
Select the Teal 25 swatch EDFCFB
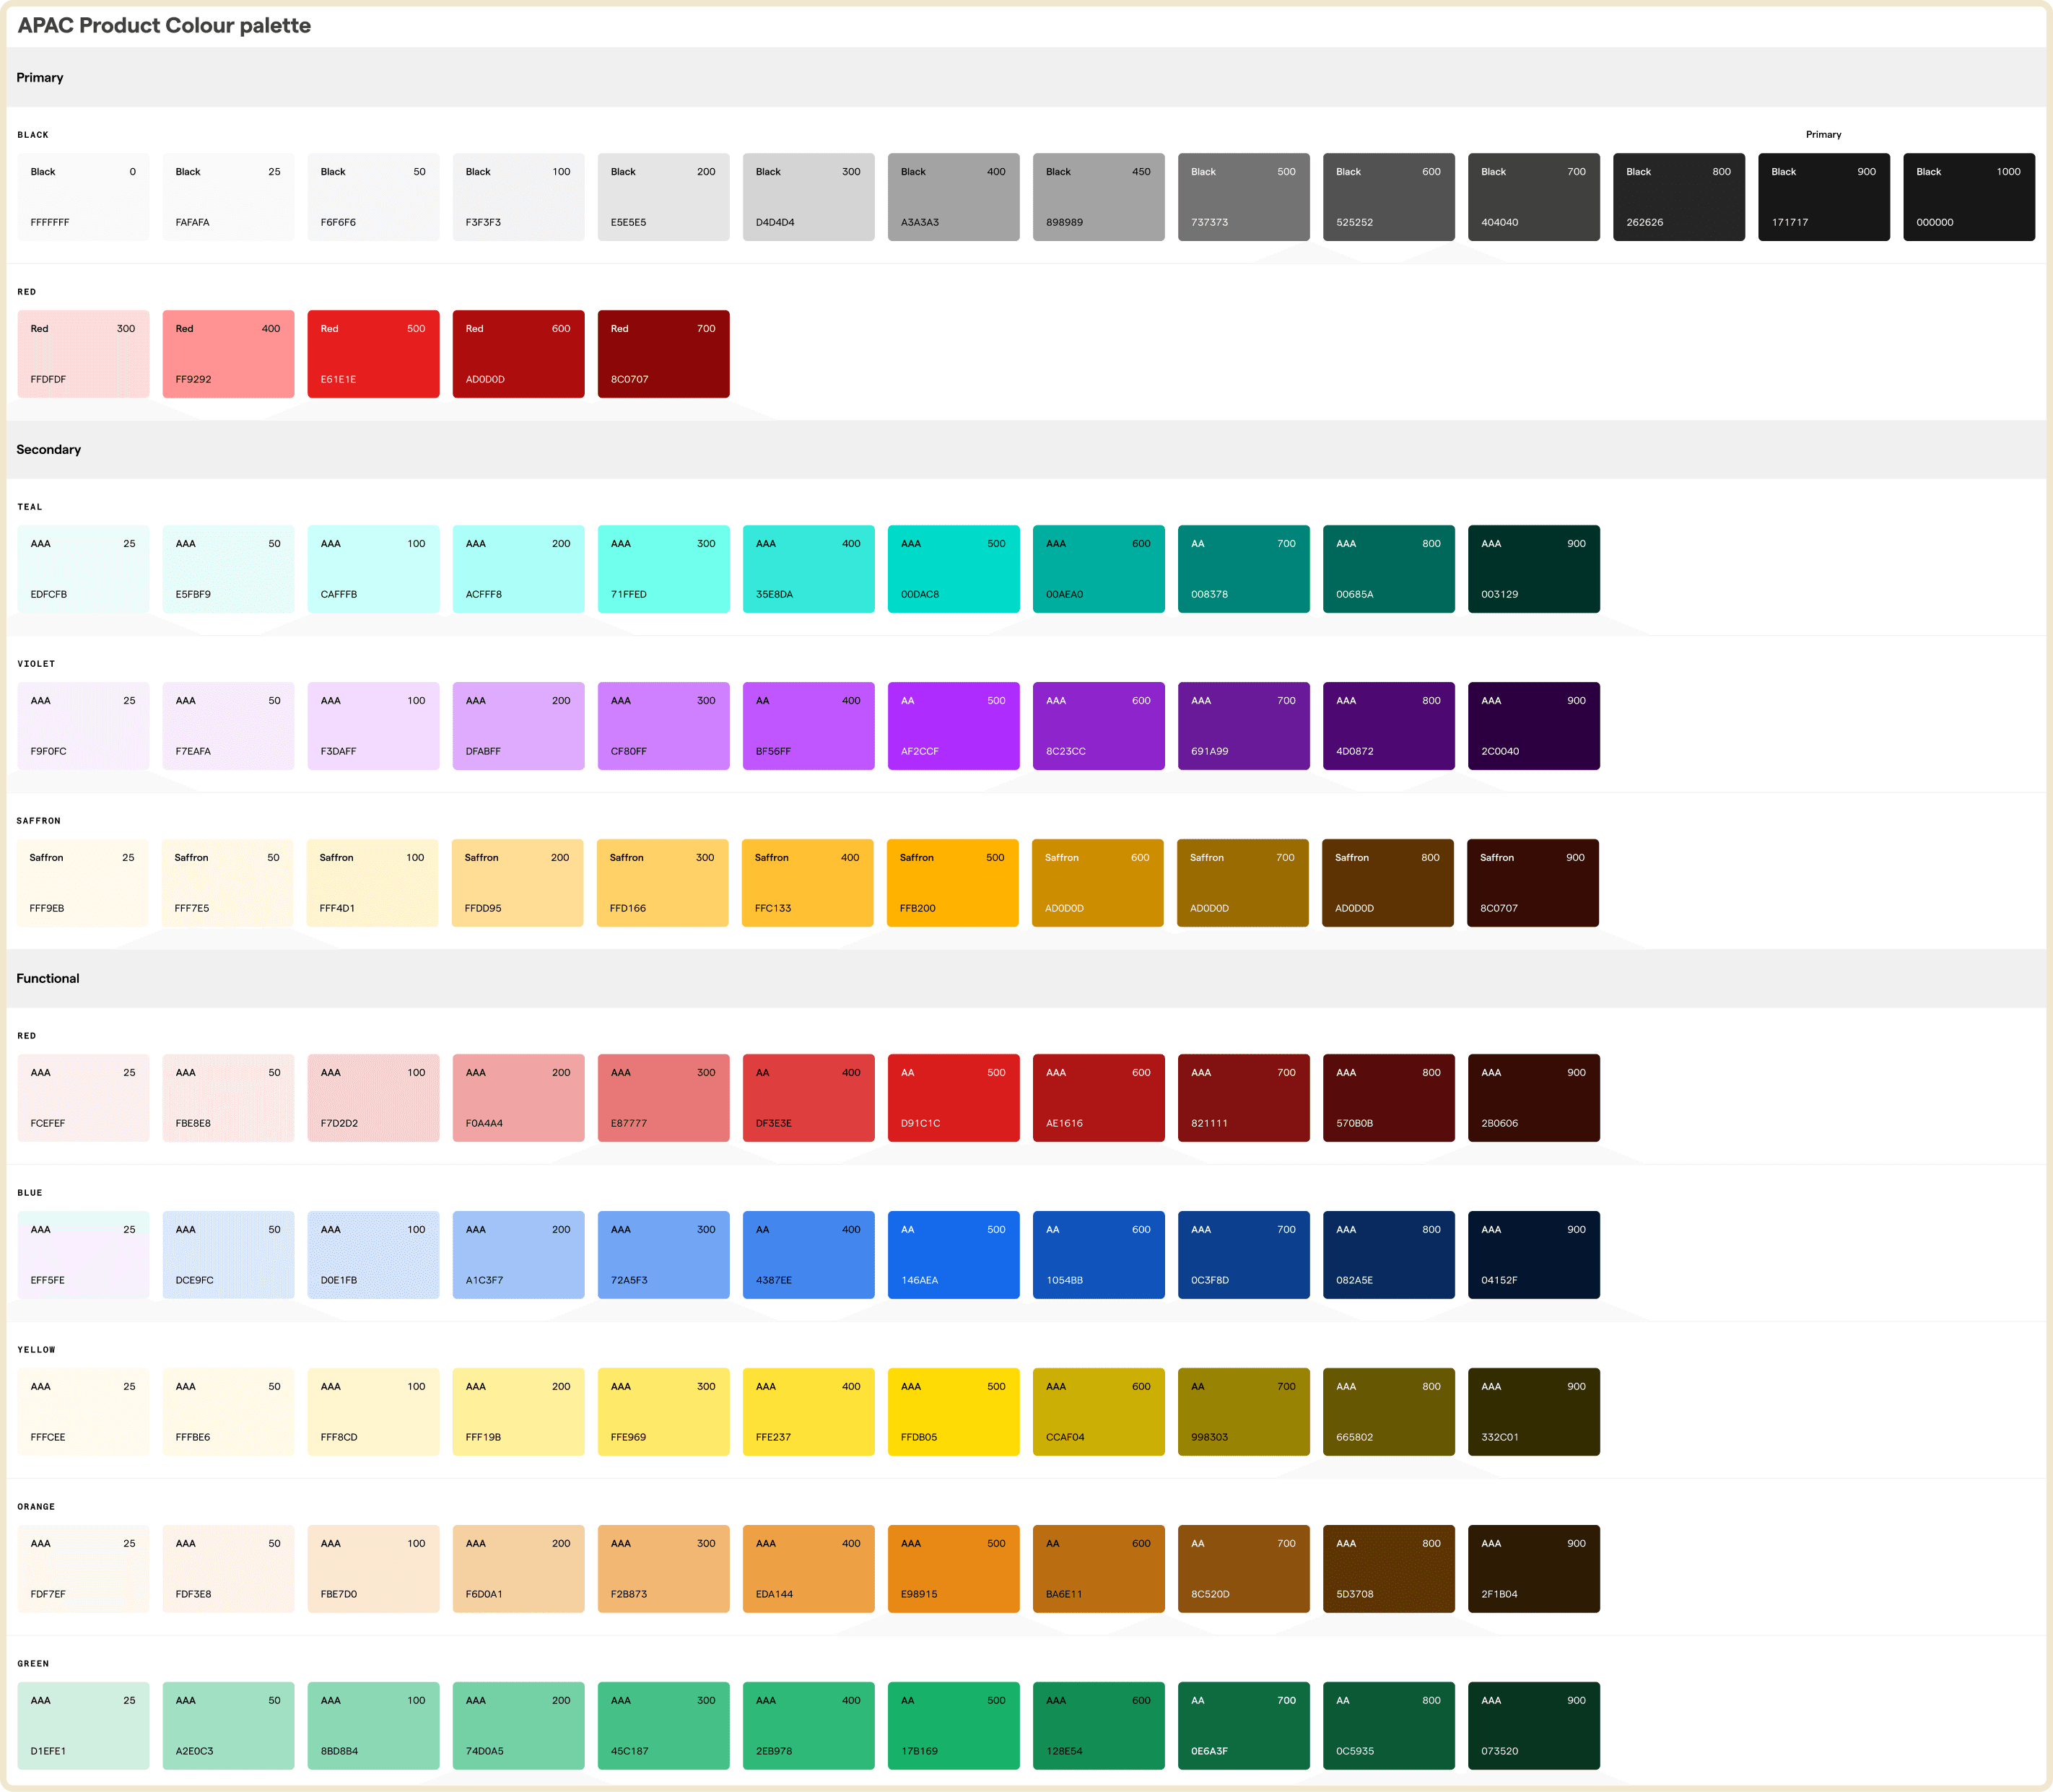pyautogui.click(x=83, y=569)
